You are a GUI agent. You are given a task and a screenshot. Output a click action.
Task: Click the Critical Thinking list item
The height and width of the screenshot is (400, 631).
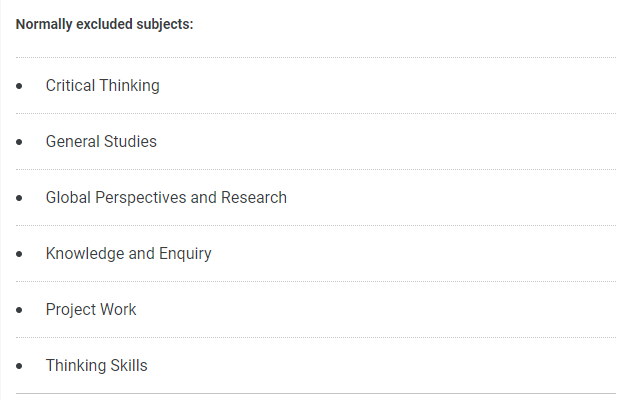click(x=103, y=86)
